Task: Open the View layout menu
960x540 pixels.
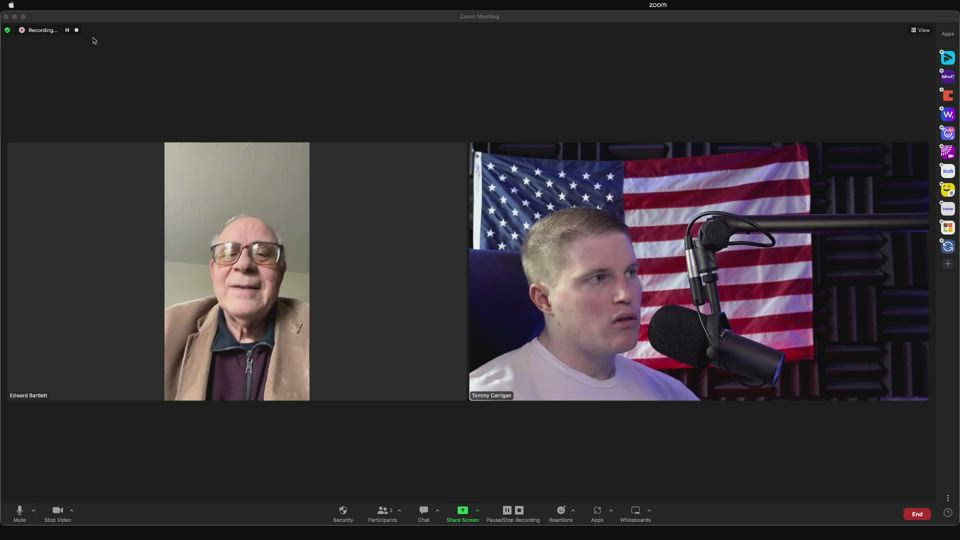Action: tap(920, 30)
